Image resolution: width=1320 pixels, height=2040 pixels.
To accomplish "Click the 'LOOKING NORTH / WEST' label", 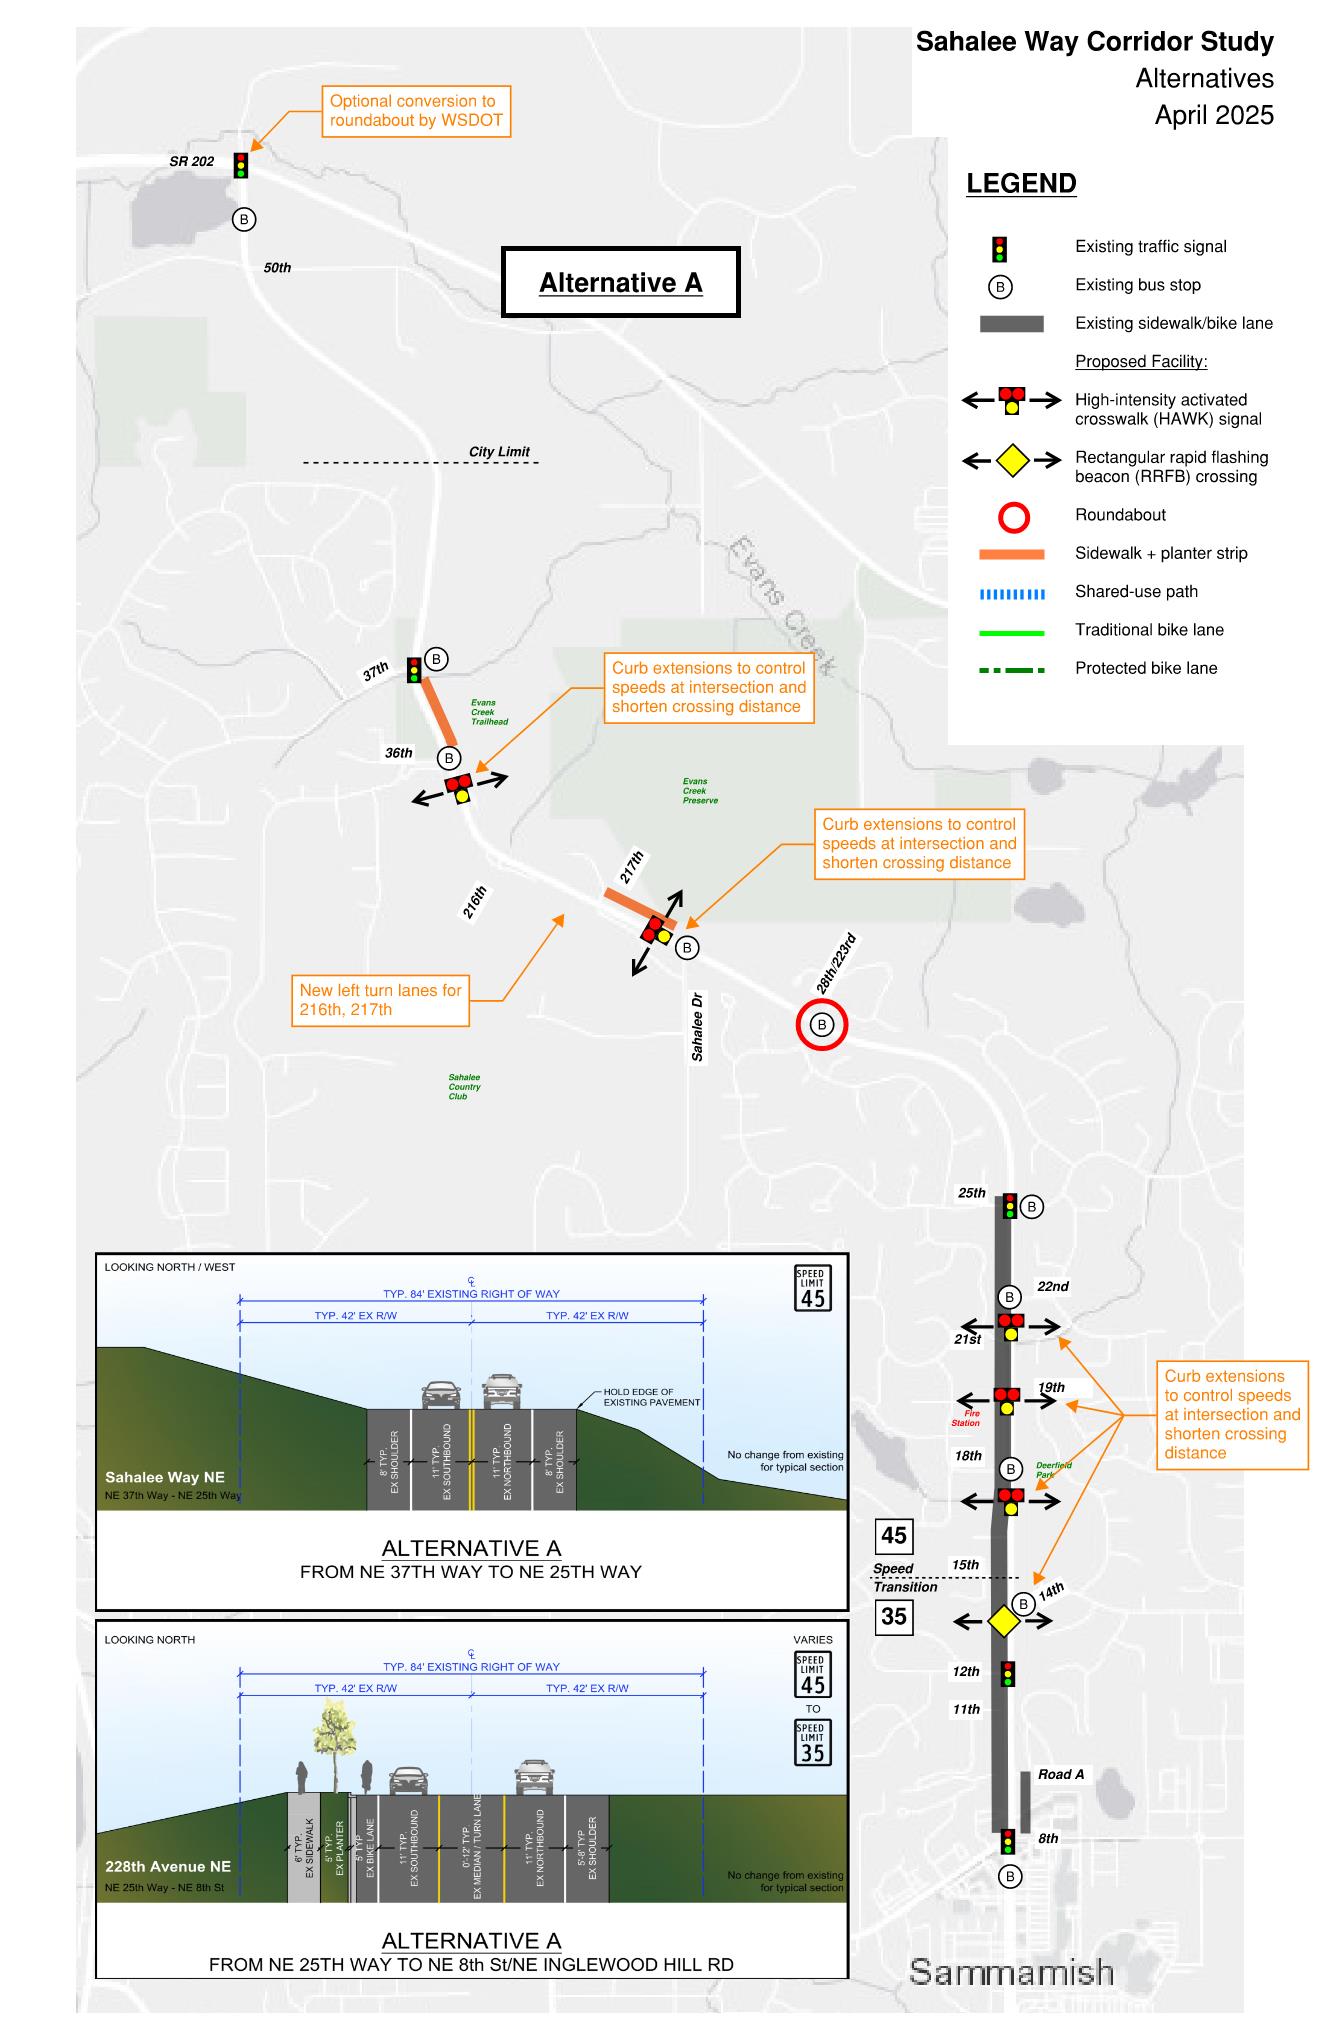I will [170, 1267].
